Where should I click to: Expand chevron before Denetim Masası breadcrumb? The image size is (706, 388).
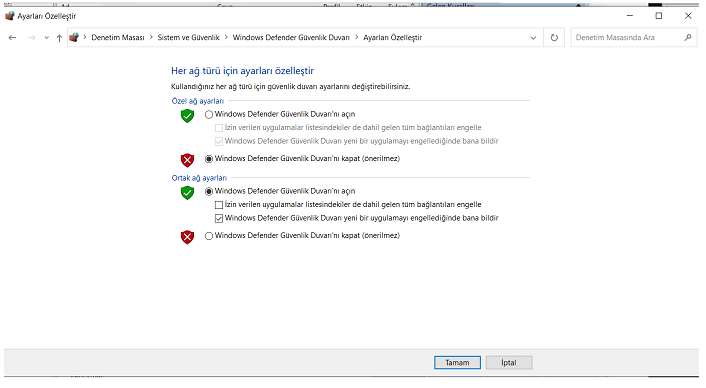(x=85, y=37)
